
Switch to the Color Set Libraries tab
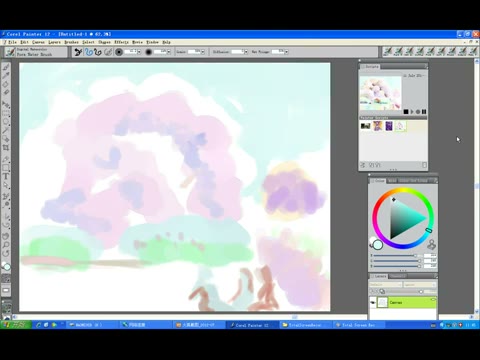click(413, 181)
